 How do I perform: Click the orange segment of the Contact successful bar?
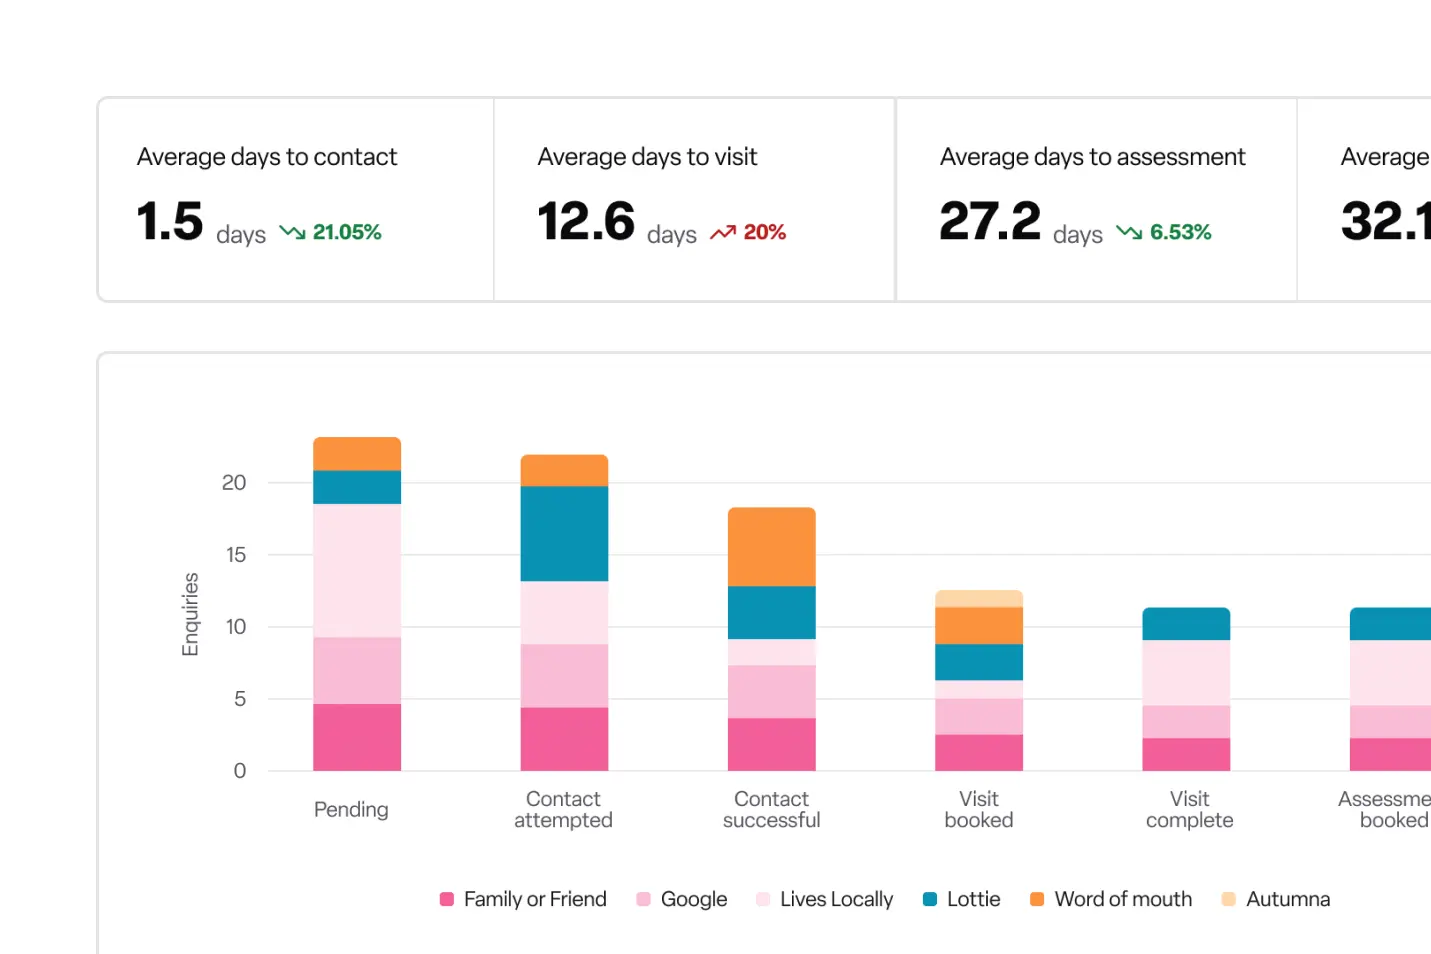coord(771,545)
